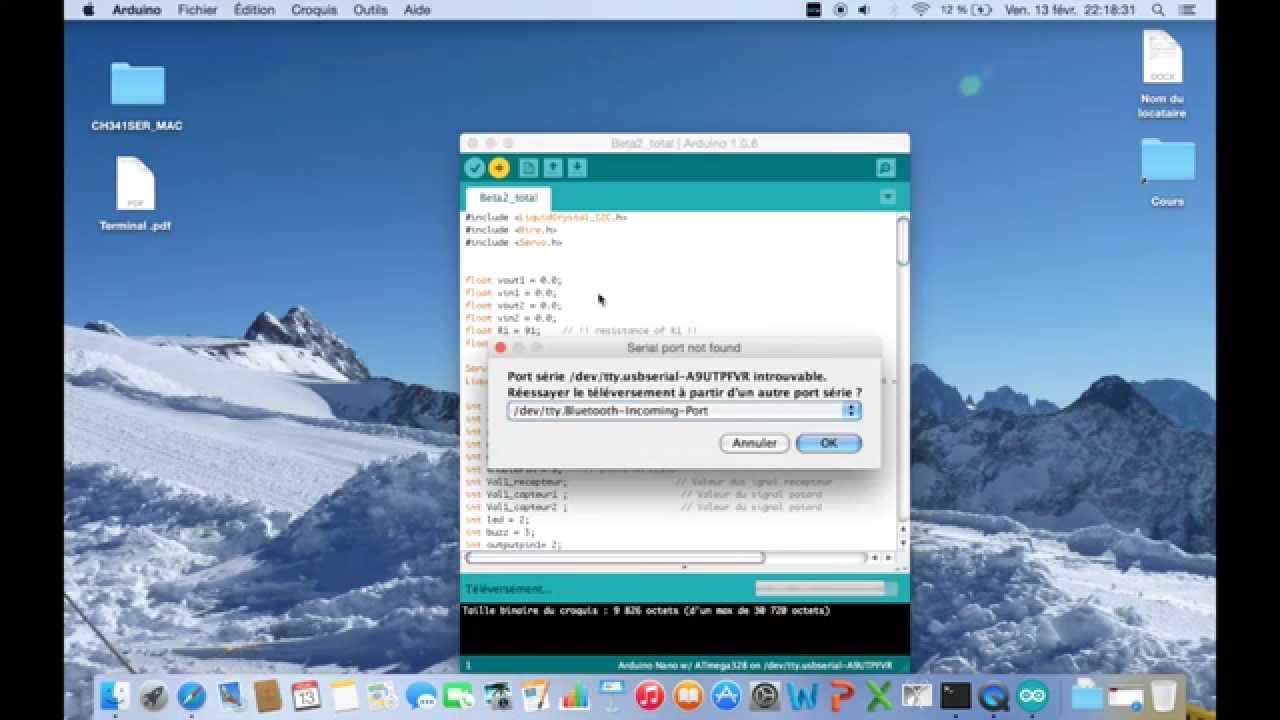The width and height of the screenshot is (1280, 720).
Task: Click the vertical scrollbar of the code editor
Action: (903, 368)
